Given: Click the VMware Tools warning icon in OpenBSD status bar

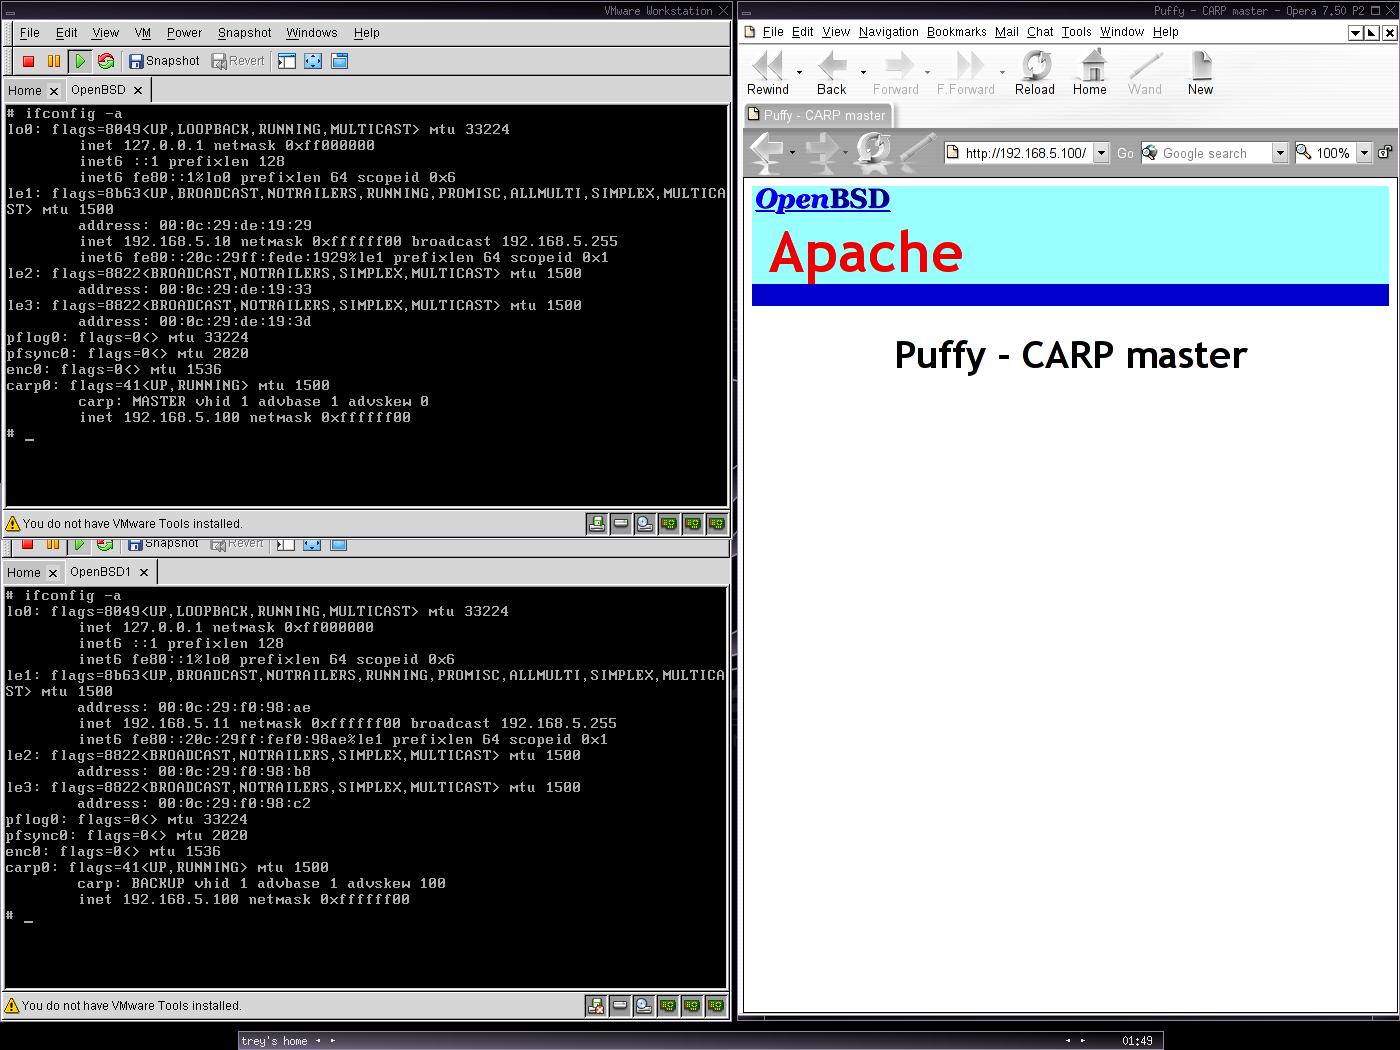Looking at the screenshot, I should click(13, 523).
